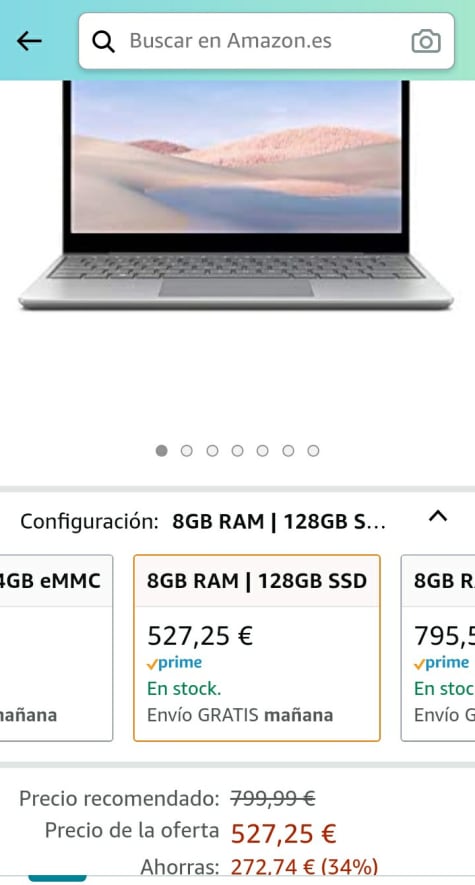Tap the Configuración label row
The height and width of the screenshot is (885, 475).
coord(237,522)
